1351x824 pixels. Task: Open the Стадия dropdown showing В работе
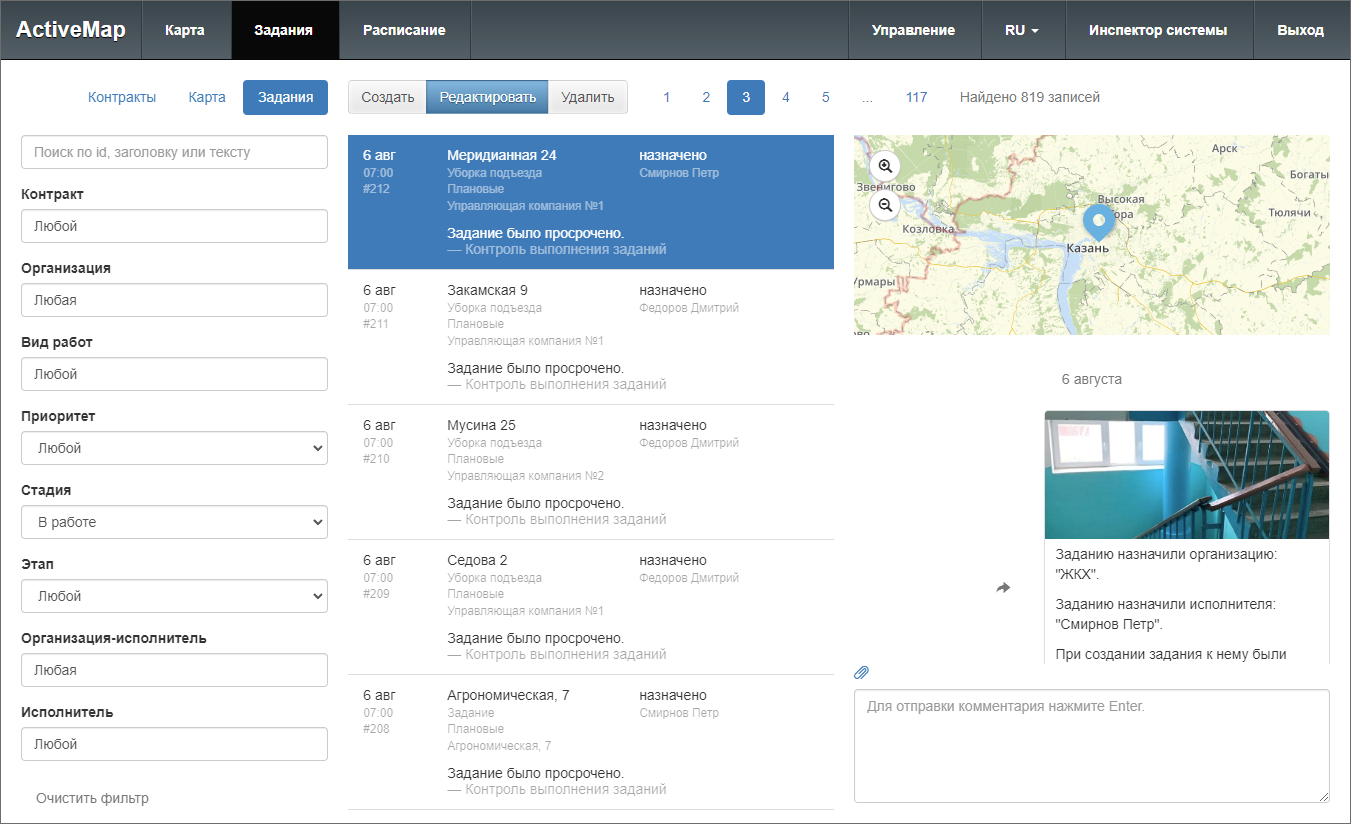pyautogui.click(x=174, y=522)
